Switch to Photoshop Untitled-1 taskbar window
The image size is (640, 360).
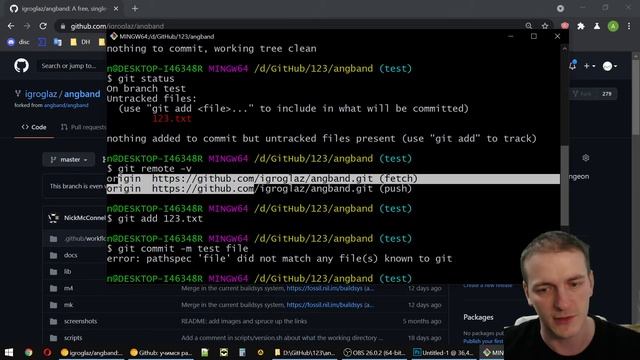pyautogui.click(x=443, y=353)
